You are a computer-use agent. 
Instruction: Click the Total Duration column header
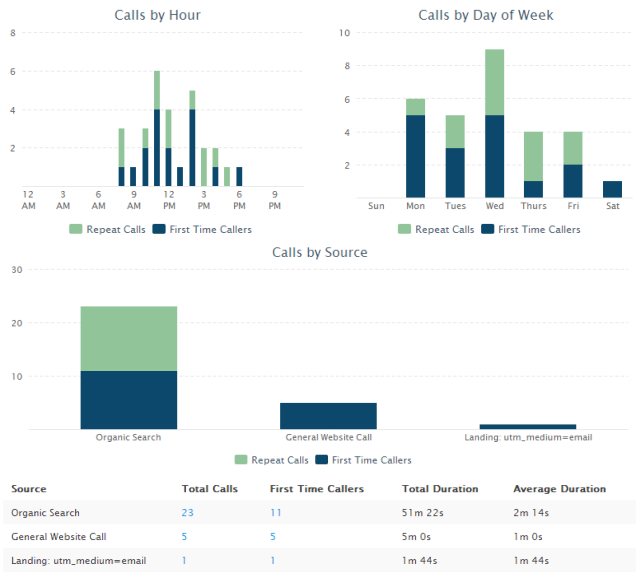click(x=440, y=488)
